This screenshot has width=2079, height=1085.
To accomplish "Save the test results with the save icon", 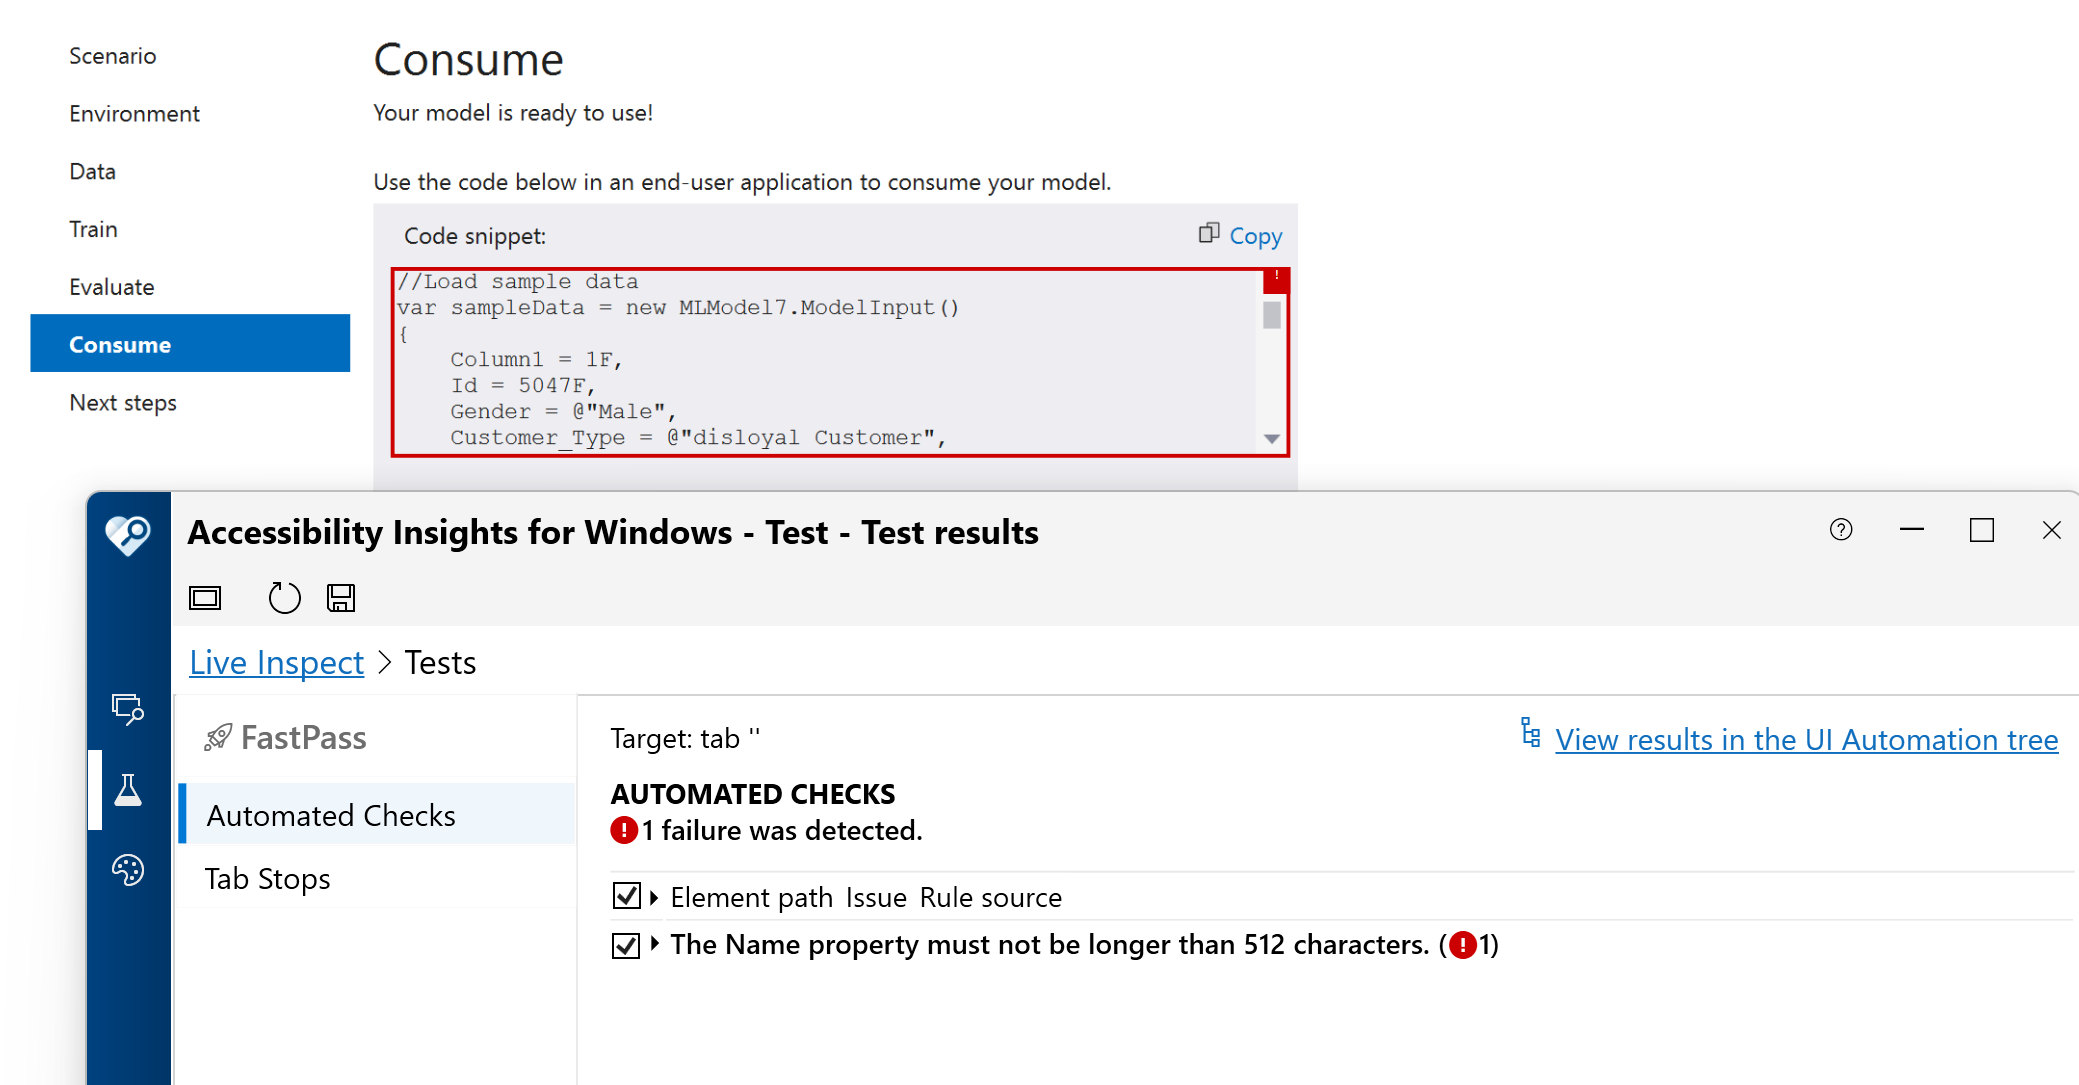I will pyautogui.click(x=340, y=597).
